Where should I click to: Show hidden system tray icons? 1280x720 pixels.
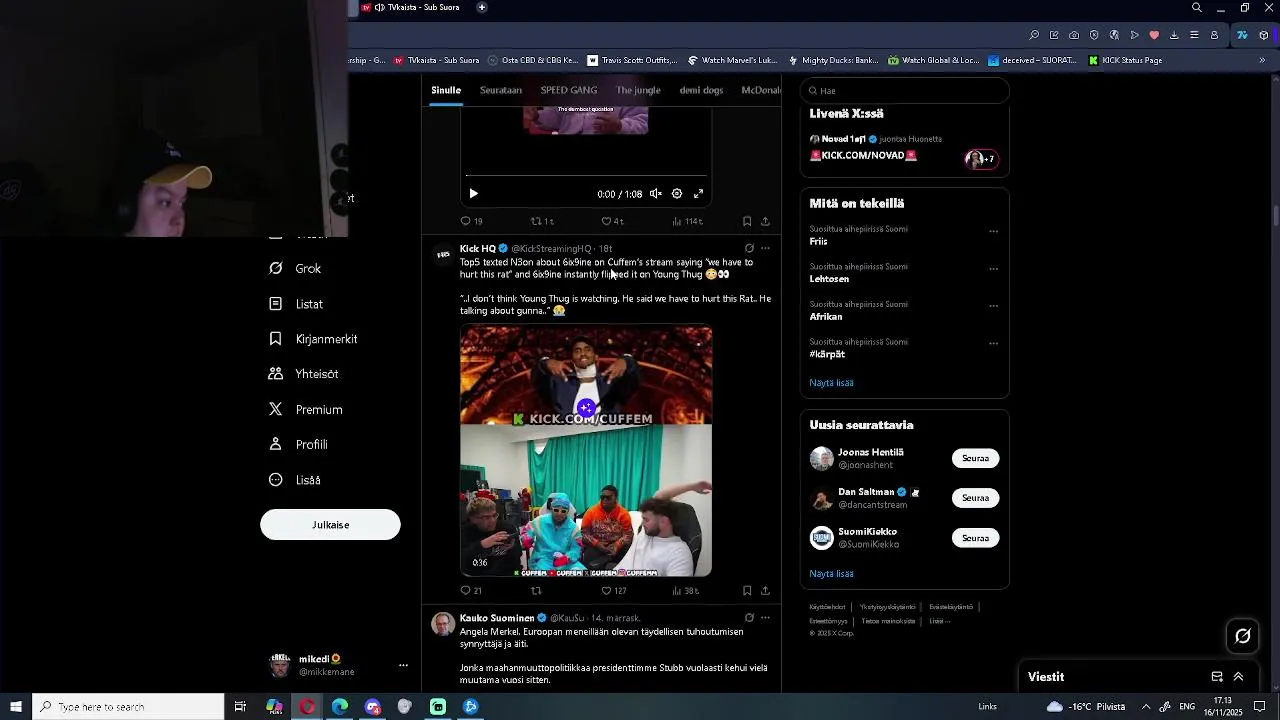pyautogui.click(x=1146, y=707)
